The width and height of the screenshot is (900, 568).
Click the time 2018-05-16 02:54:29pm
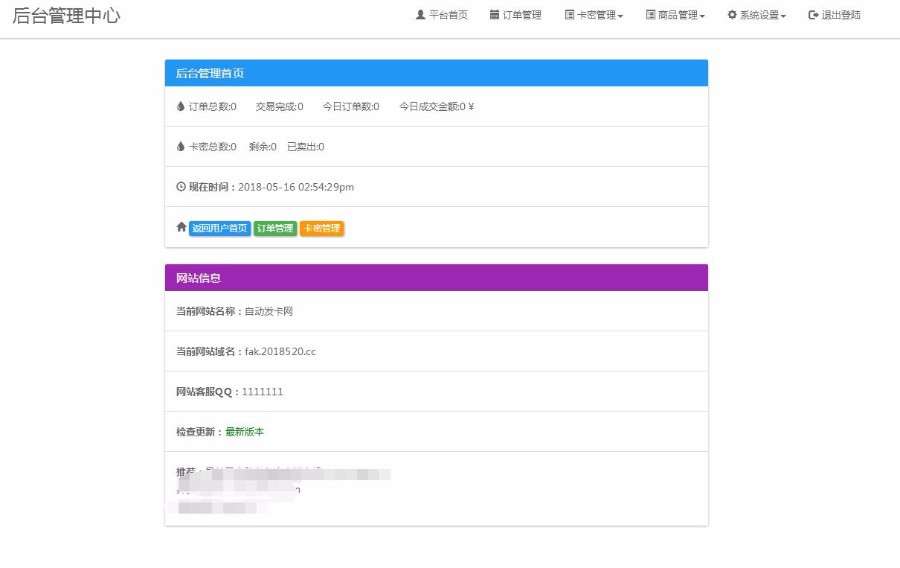296,187
